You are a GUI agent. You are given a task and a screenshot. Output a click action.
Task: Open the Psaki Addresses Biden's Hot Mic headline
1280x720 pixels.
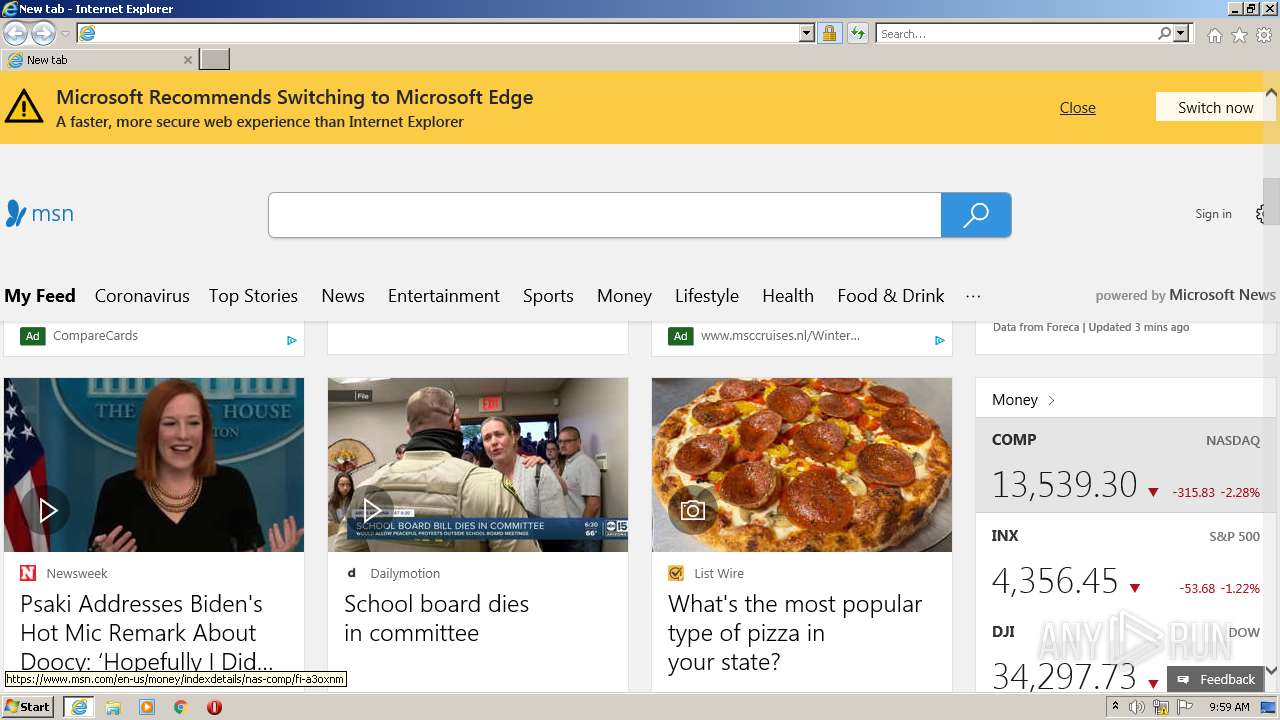click(147, 633)
